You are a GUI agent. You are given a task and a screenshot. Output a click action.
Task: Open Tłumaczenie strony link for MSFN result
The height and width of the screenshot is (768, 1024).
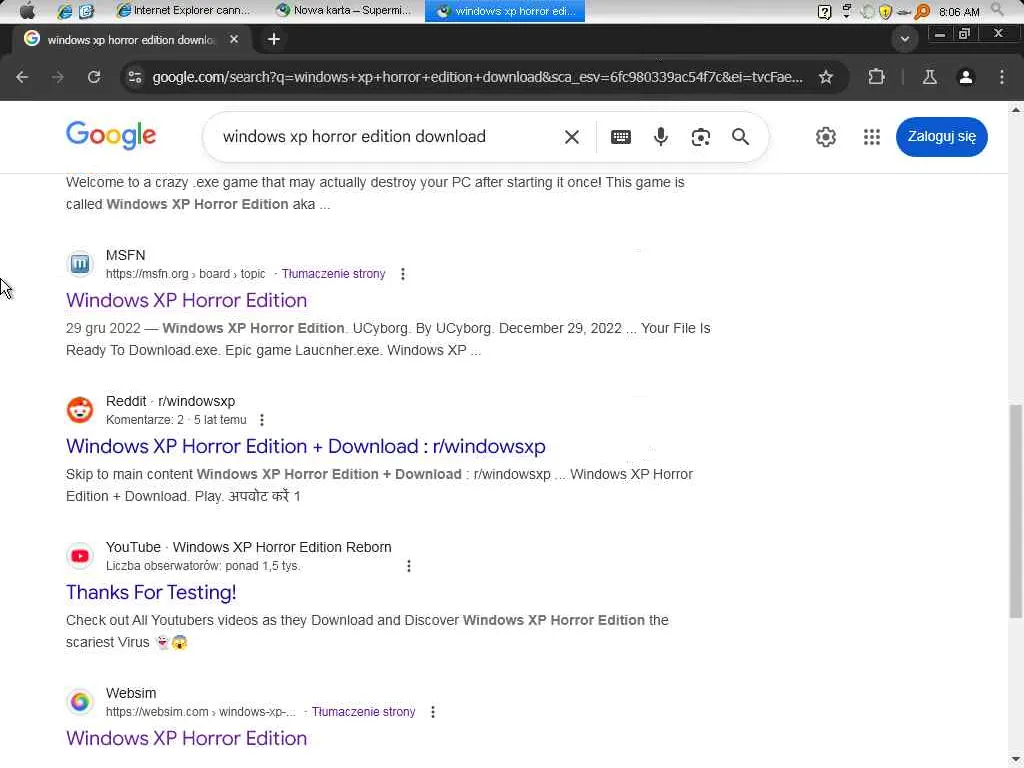(333, 274)
